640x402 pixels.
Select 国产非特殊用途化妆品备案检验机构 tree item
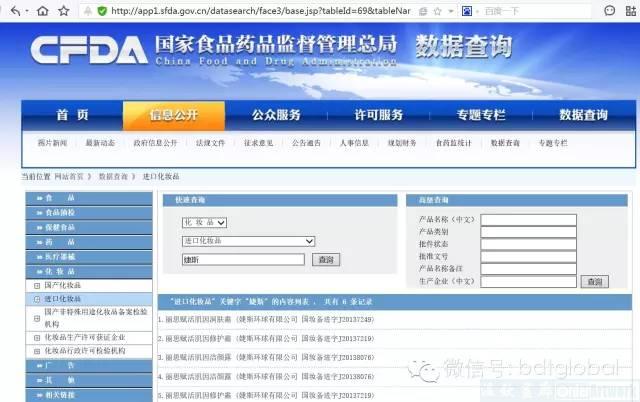pos(96,318)
